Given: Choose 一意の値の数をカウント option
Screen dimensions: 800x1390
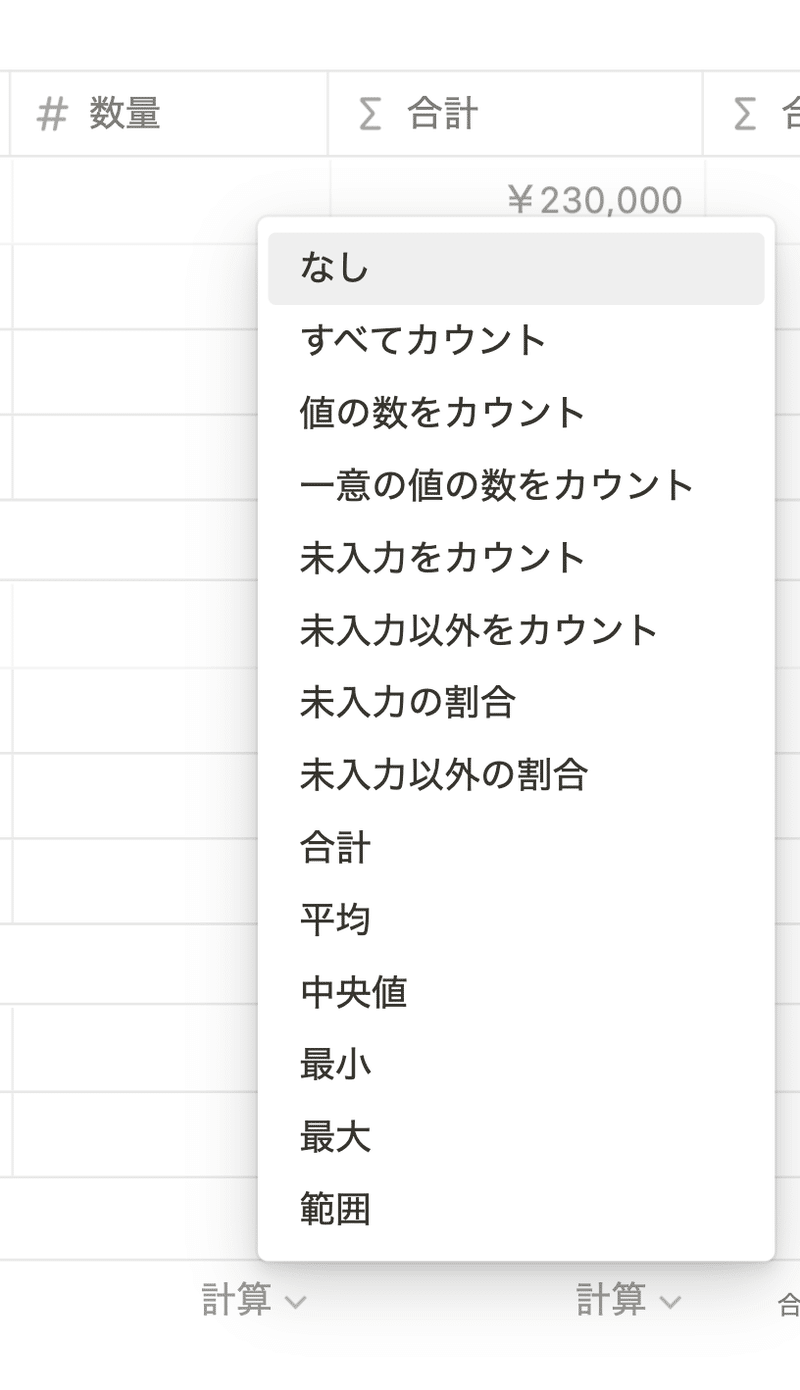Looking at the screenshot, I should [x=516, y=486].
